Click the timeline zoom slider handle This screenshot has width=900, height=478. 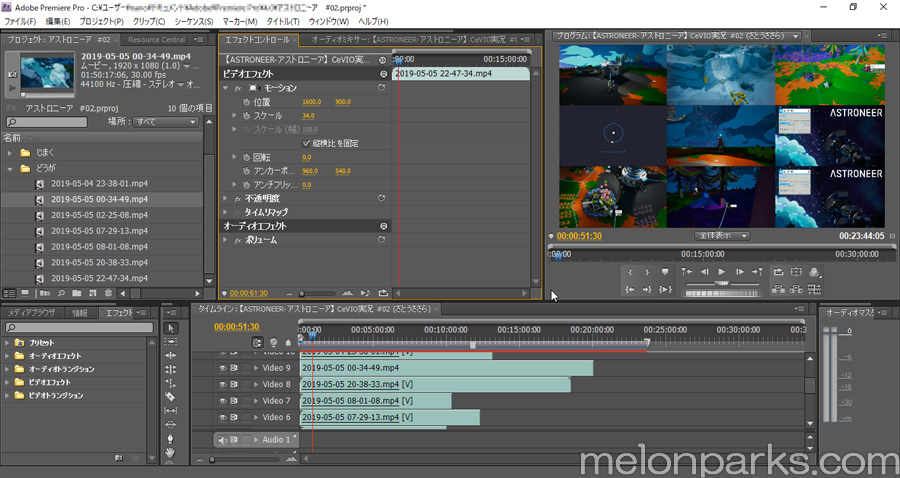(212, 460)
